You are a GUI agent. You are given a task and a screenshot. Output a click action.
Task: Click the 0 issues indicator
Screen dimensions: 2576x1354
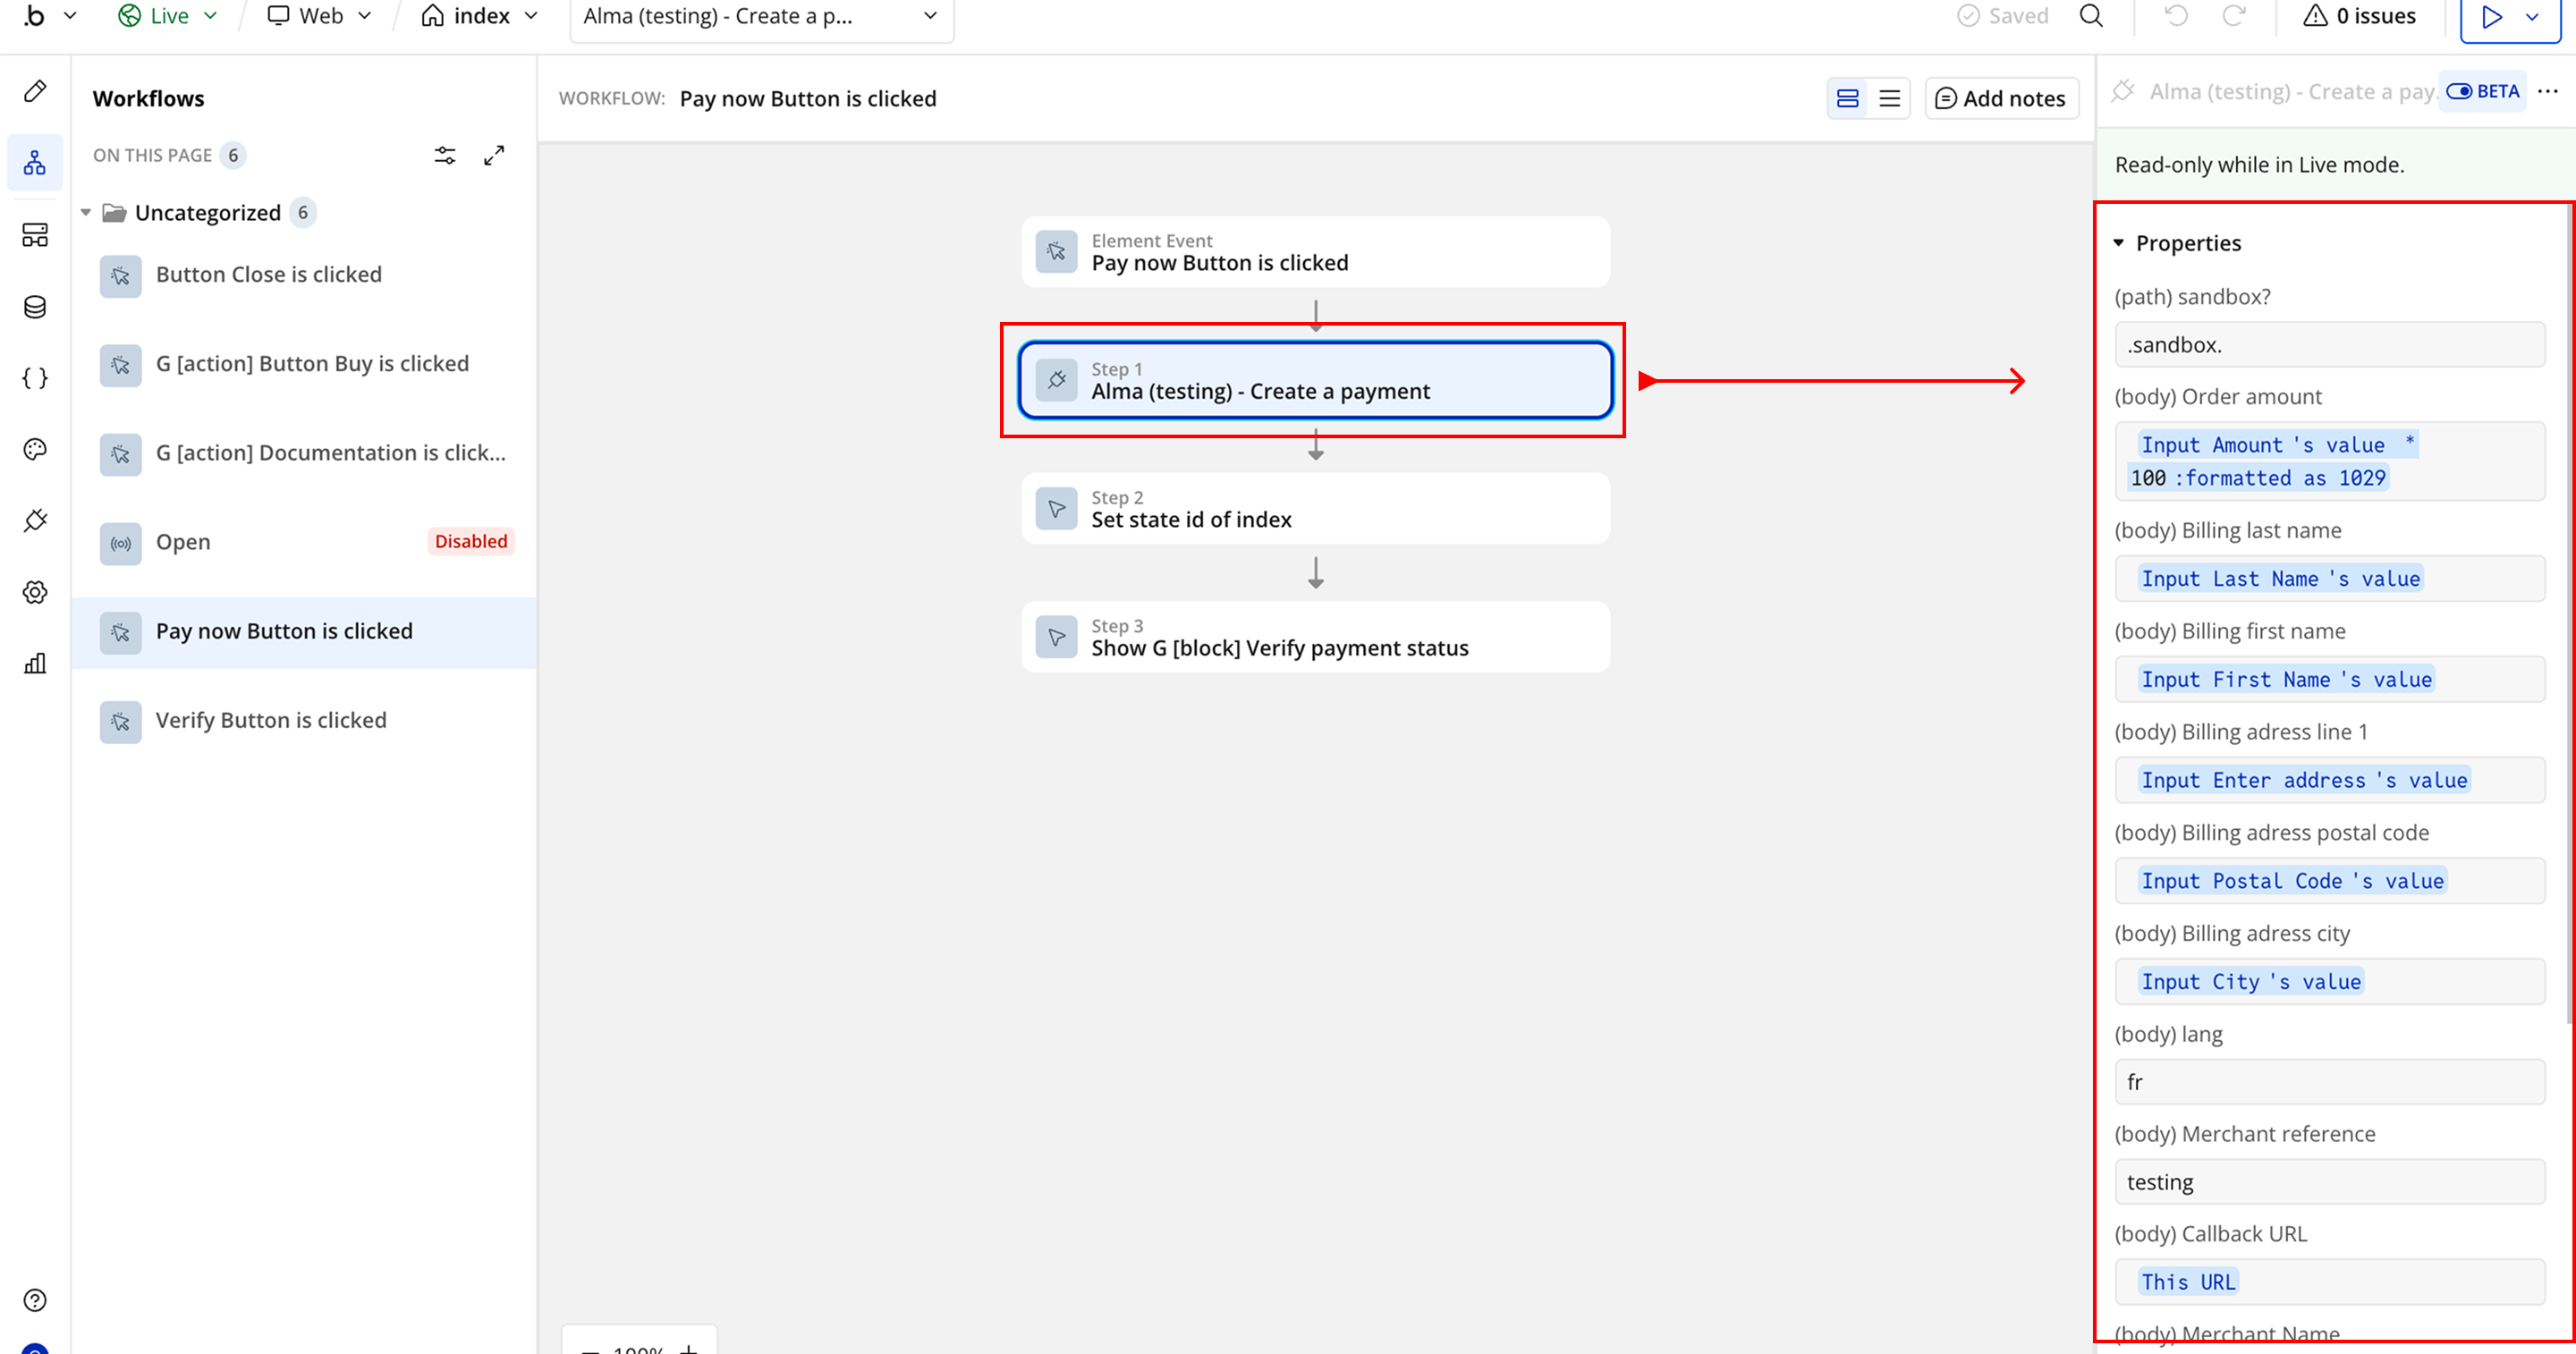point(2359,16)
